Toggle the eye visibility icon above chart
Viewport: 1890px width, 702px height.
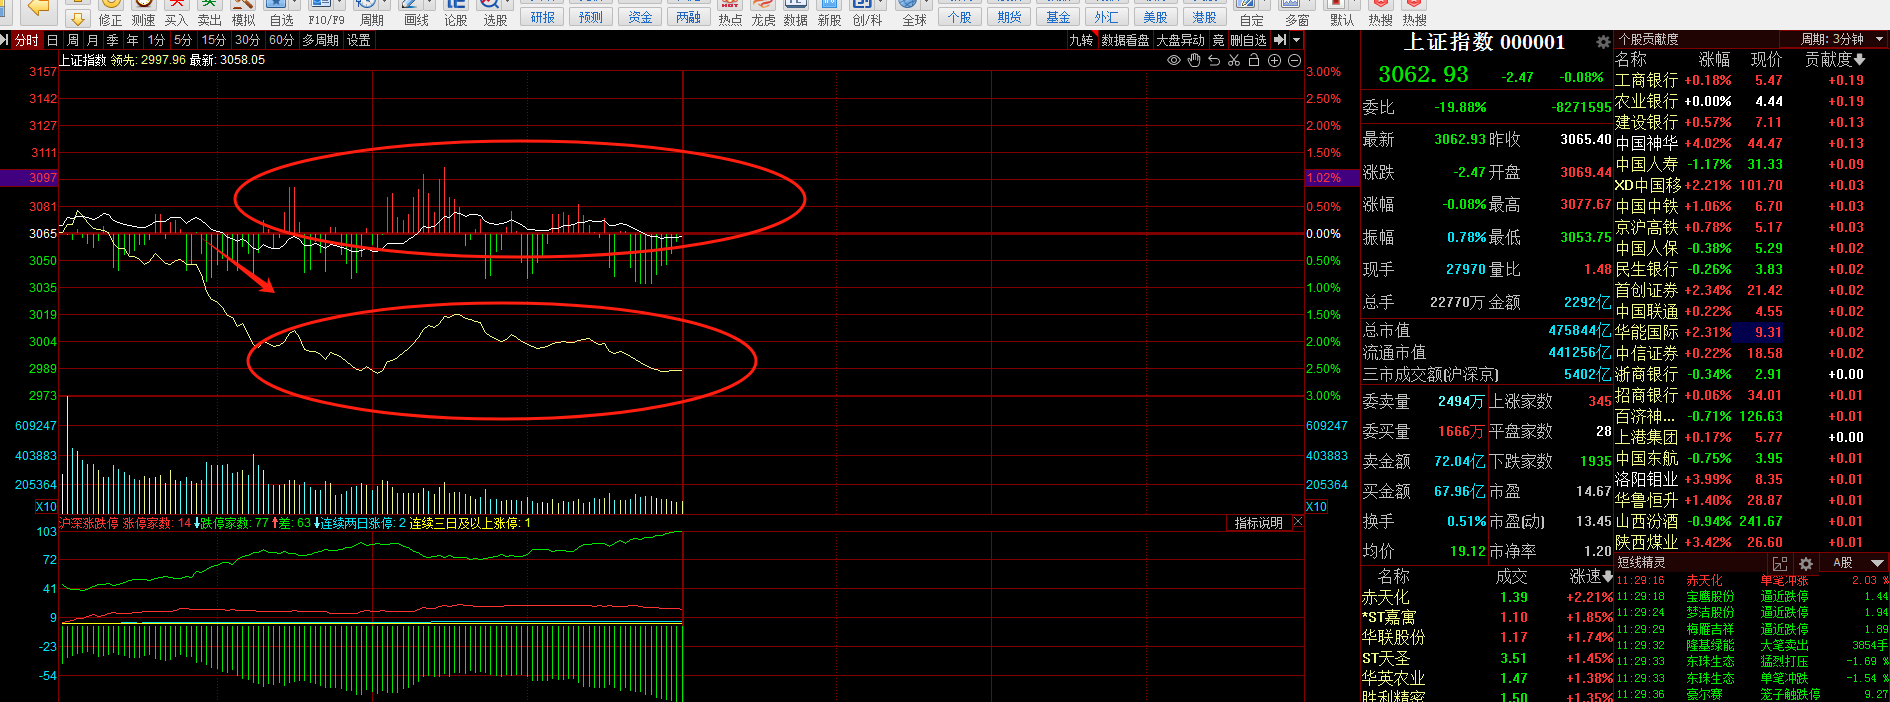(1174, 60)
